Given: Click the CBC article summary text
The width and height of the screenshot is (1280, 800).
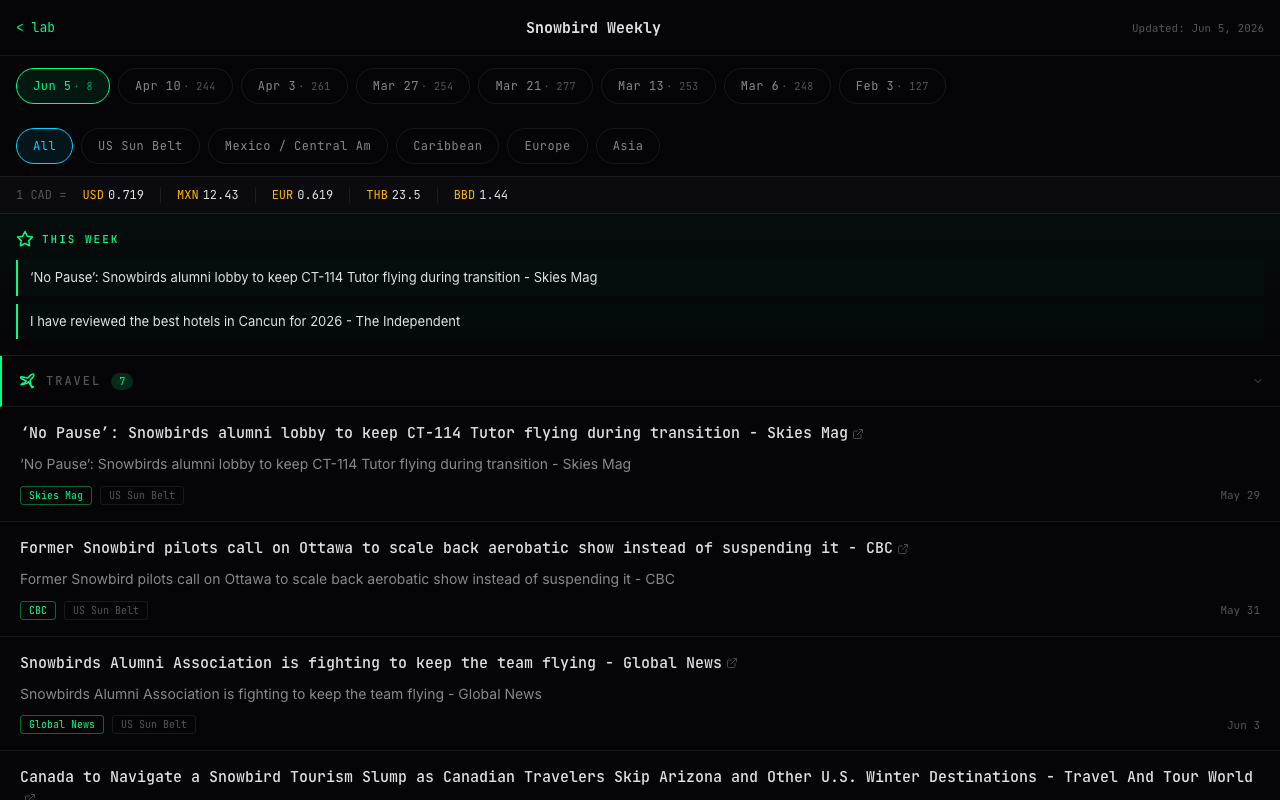Looking at the screenshot, I should coord(347,580).
